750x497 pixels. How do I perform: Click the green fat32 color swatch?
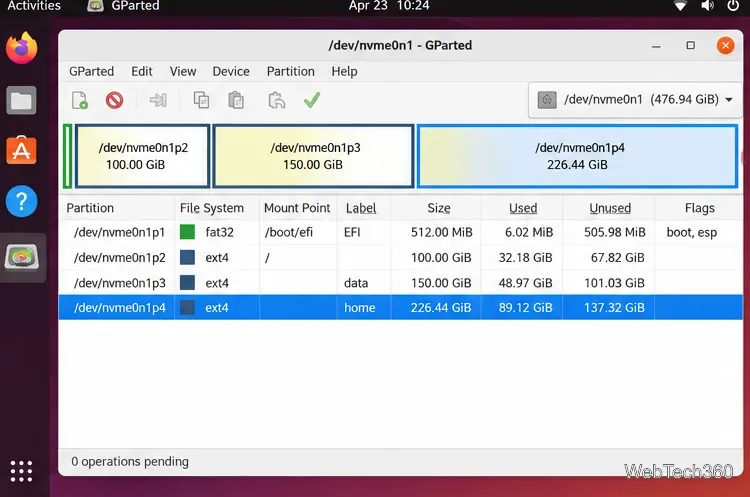(x=188, y=232)
